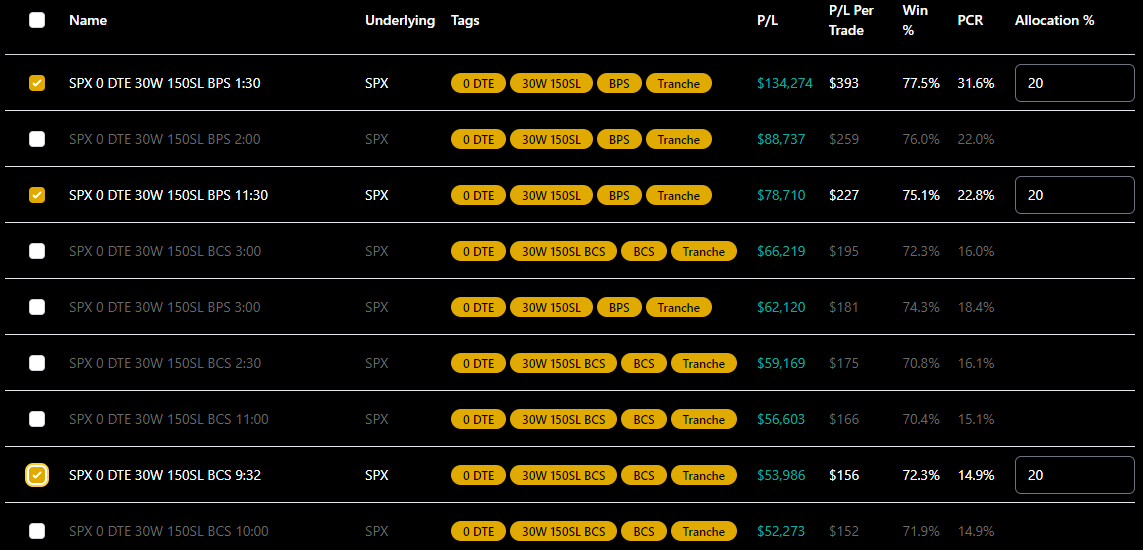
Task: Check the BCS 11:00 strategy checkbox
Action: pyautogui.click(x=36, y=419)
